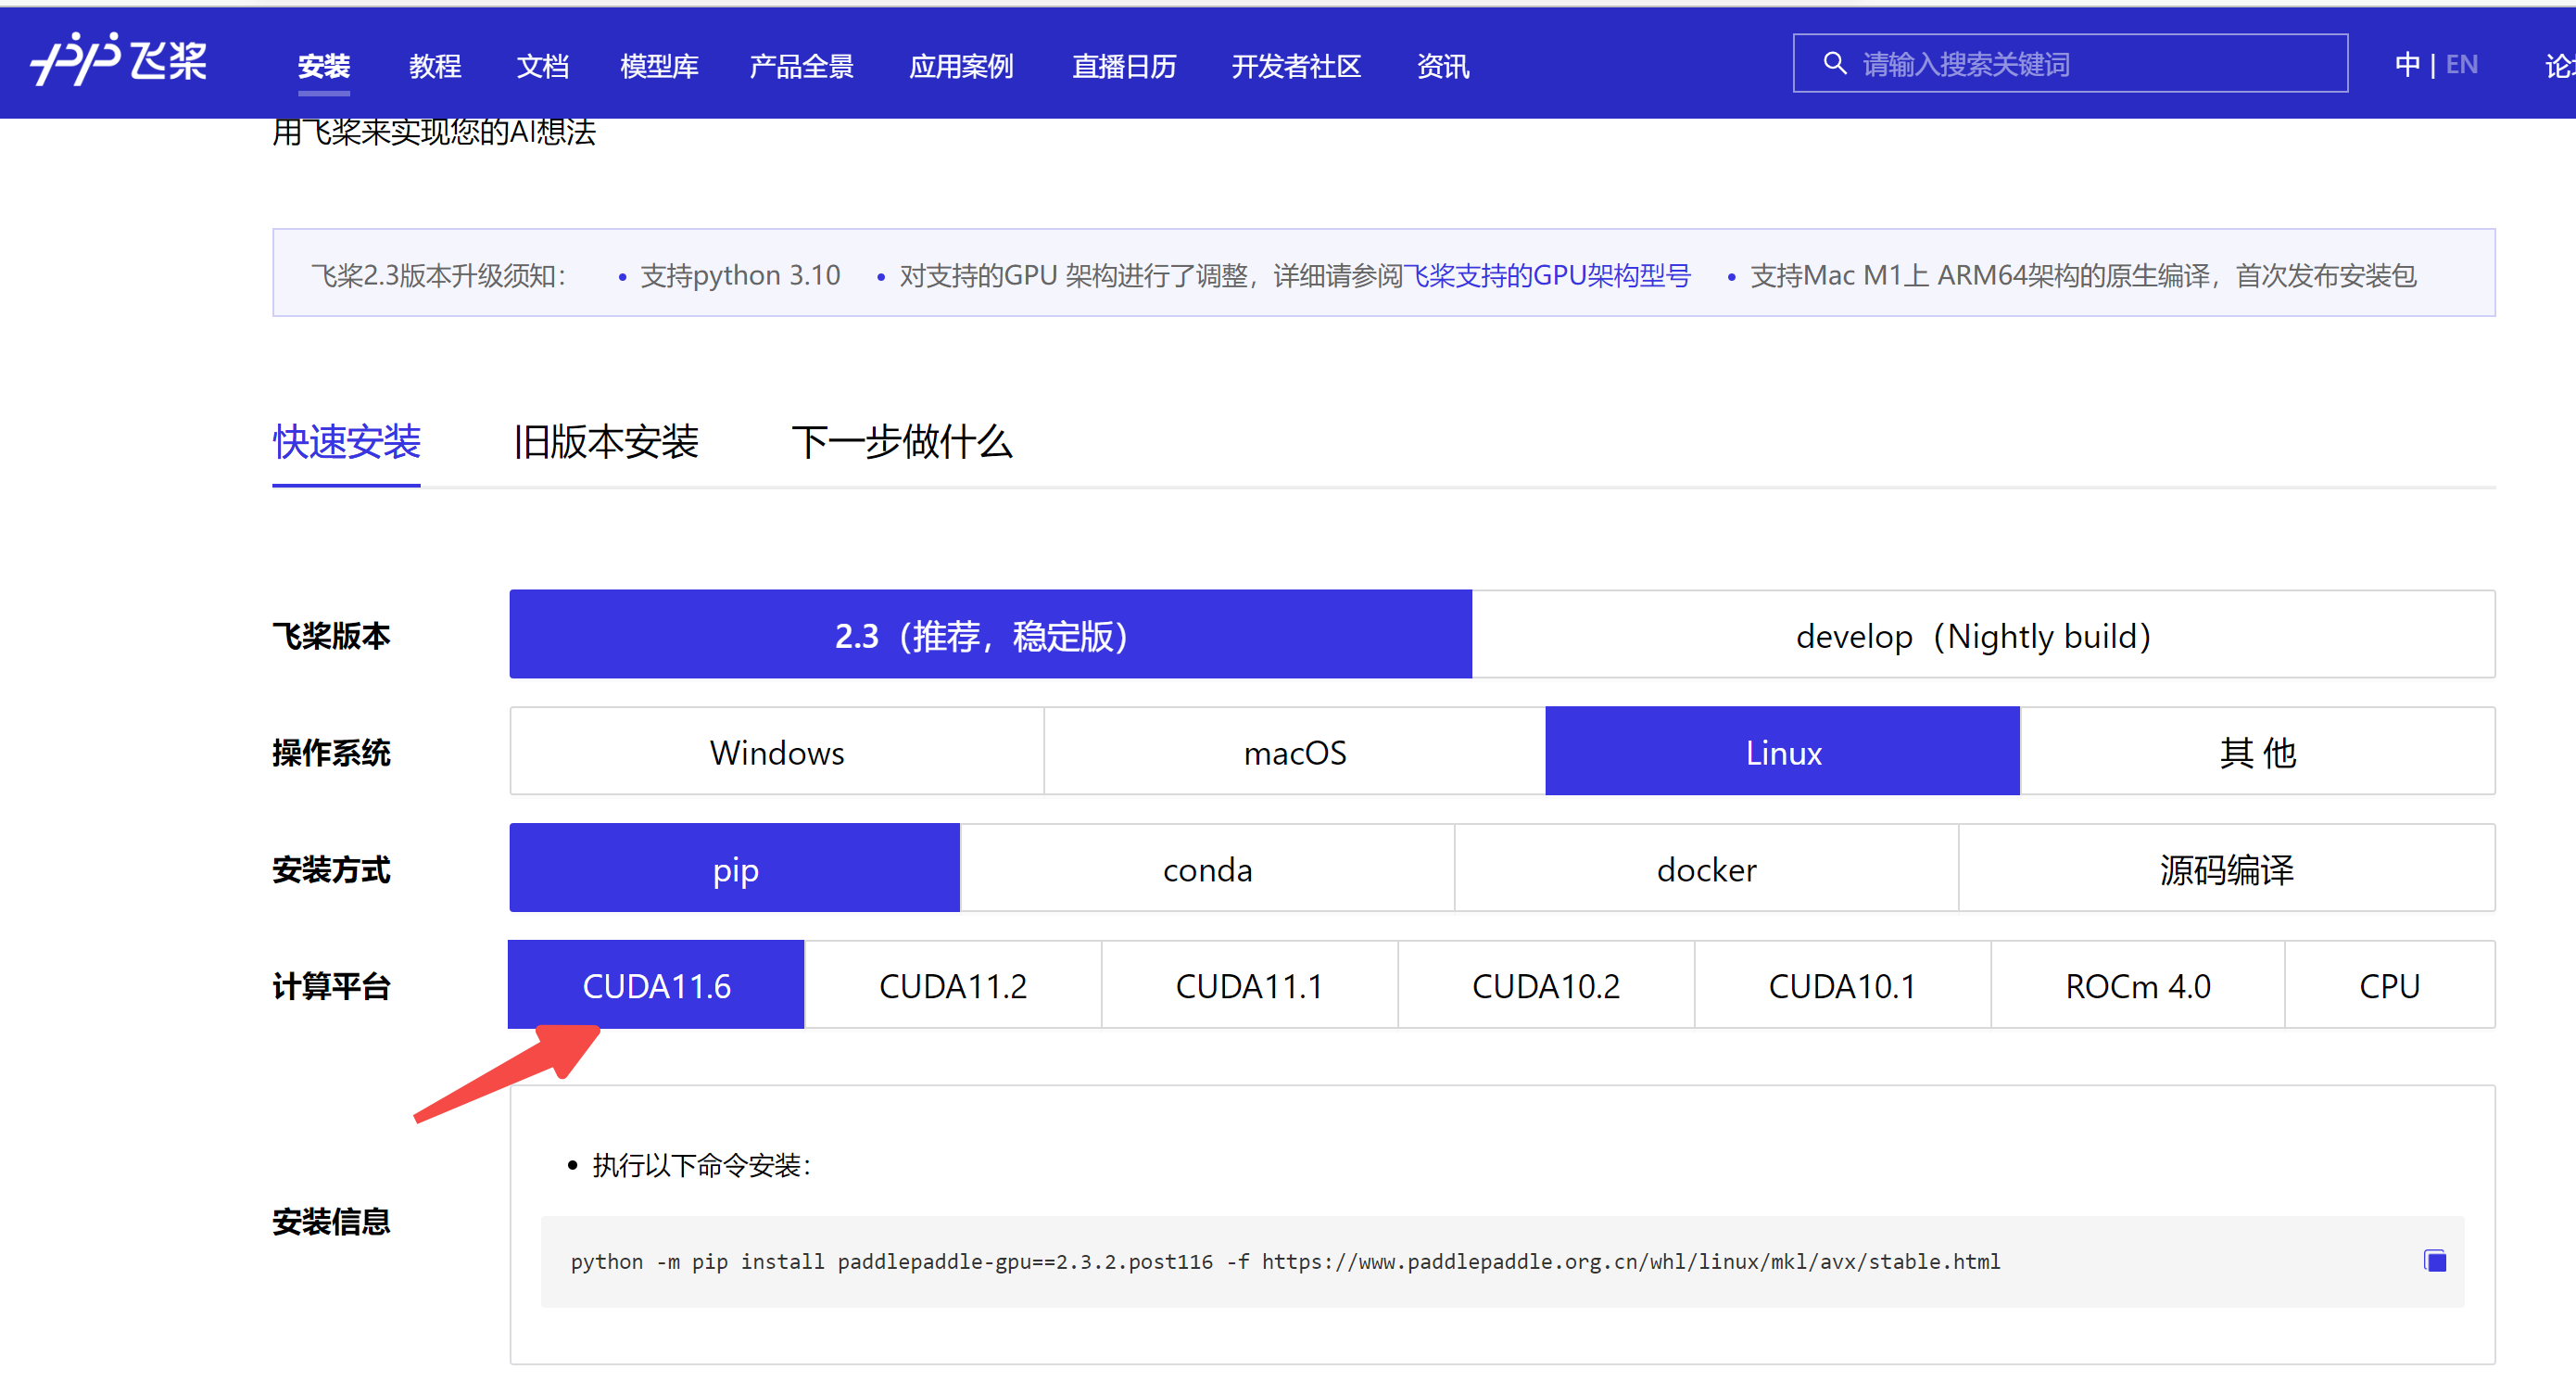Open the 文档 navigation item
This screenshot has height=1394, width=2576.
542,66
